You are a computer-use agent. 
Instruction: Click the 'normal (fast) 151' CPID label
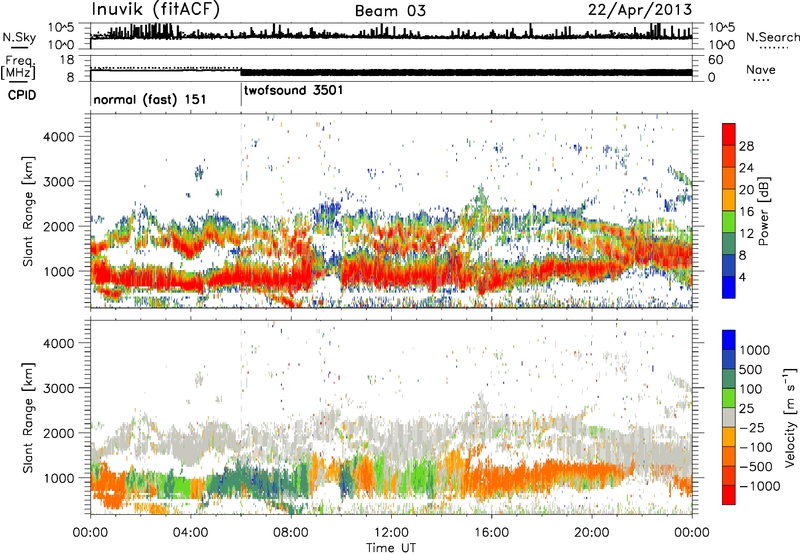click(x=149, y=99)
